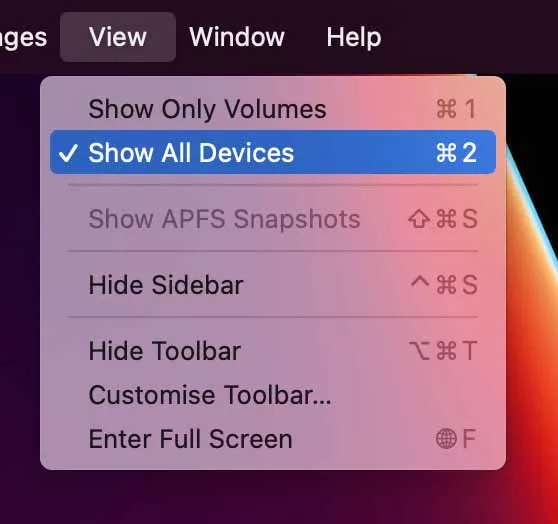
Task: Select Enter Full Screen menu item
Action: (x=273, y=439)
